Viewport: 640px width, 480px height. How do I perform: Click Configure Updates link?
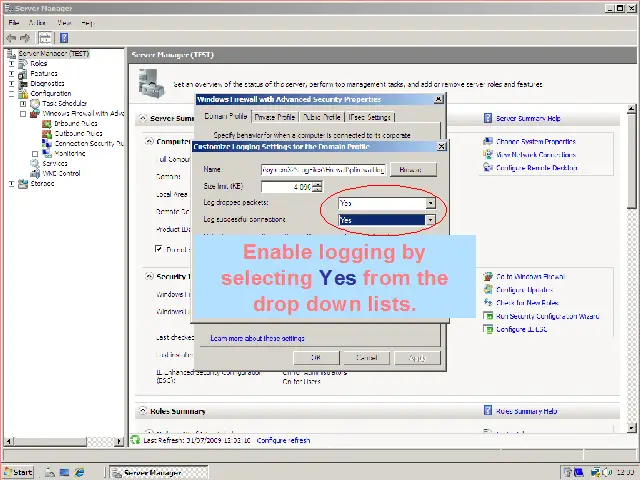524,290
